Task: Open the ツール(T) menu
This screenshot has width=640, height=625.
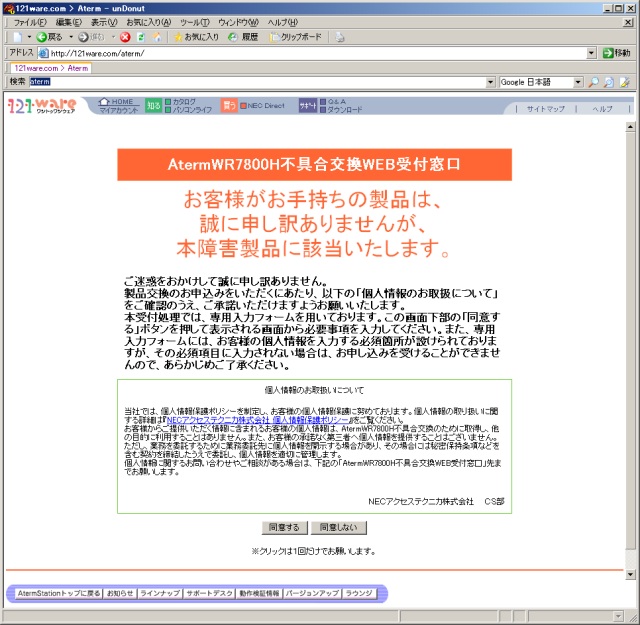Action: coord(195,22)
